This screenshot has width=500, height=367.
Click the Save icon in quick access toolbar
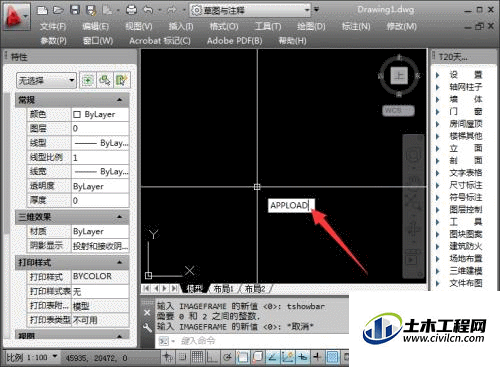pyautogui.click(x=75, y=10)
